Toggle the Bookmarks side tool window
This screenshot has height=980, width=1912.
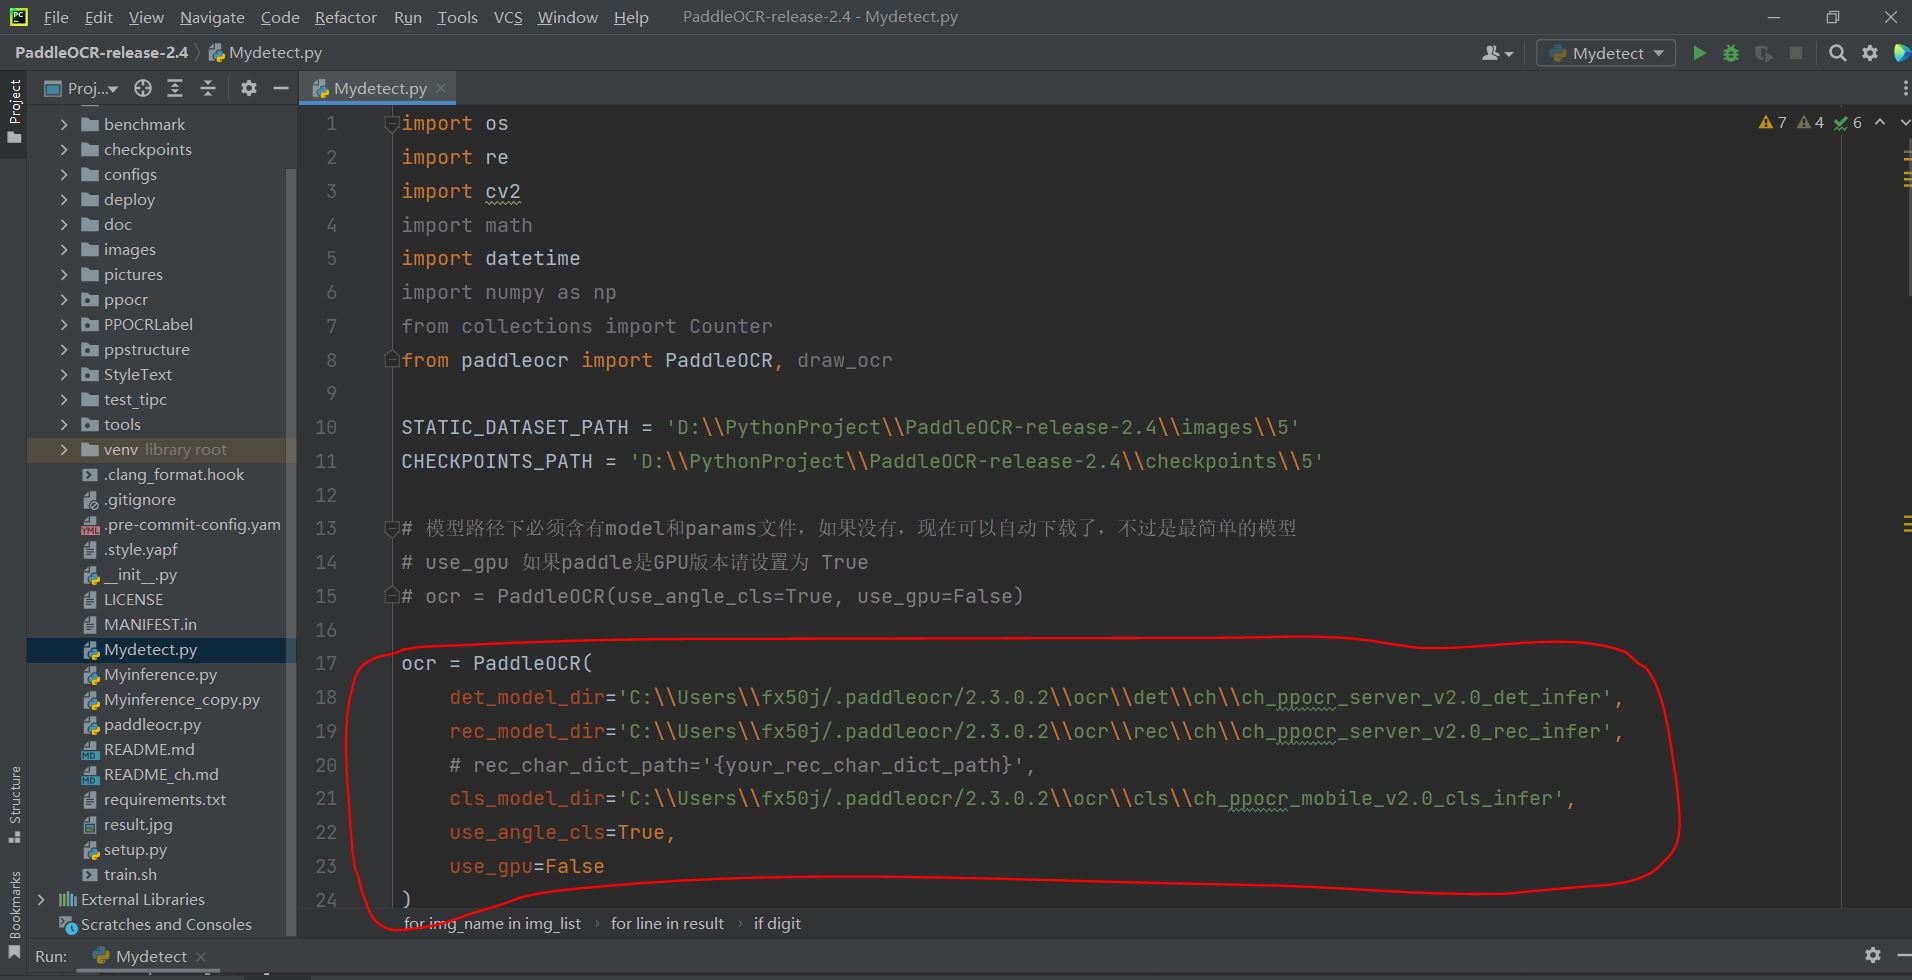click(x=14, y=913)
